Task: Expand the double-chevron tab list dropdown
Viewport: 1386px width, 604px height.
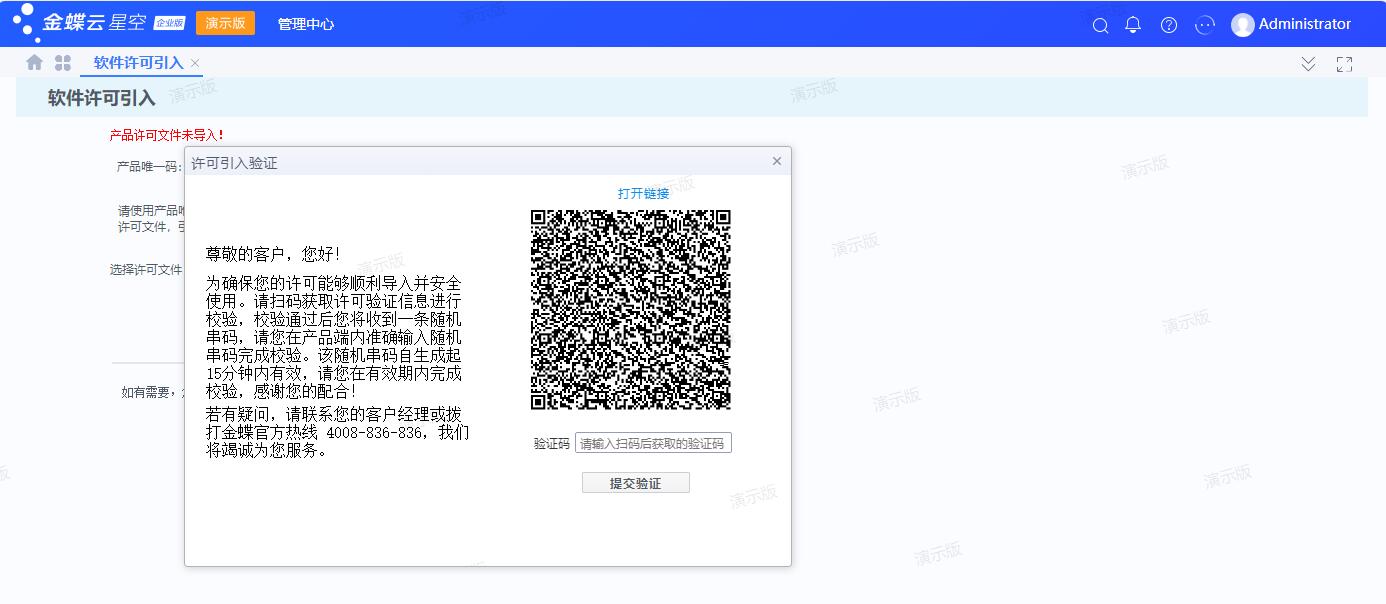Action: [1308, 64]
